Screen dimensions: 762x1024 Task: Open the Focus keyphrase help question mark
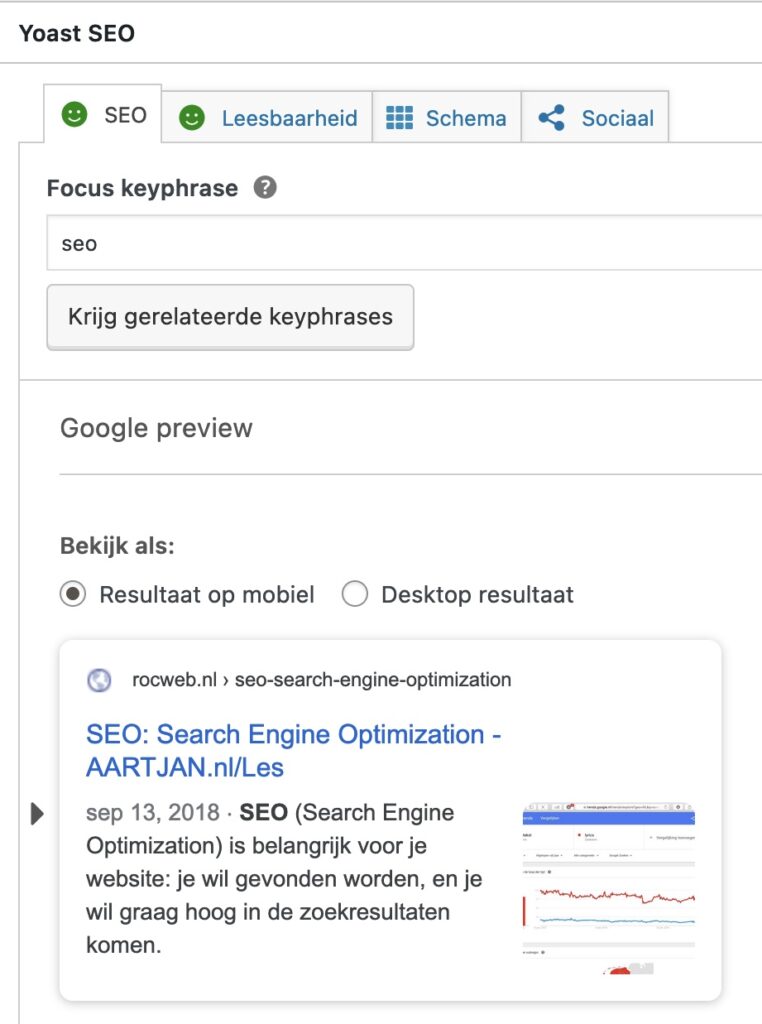point(264,188)
